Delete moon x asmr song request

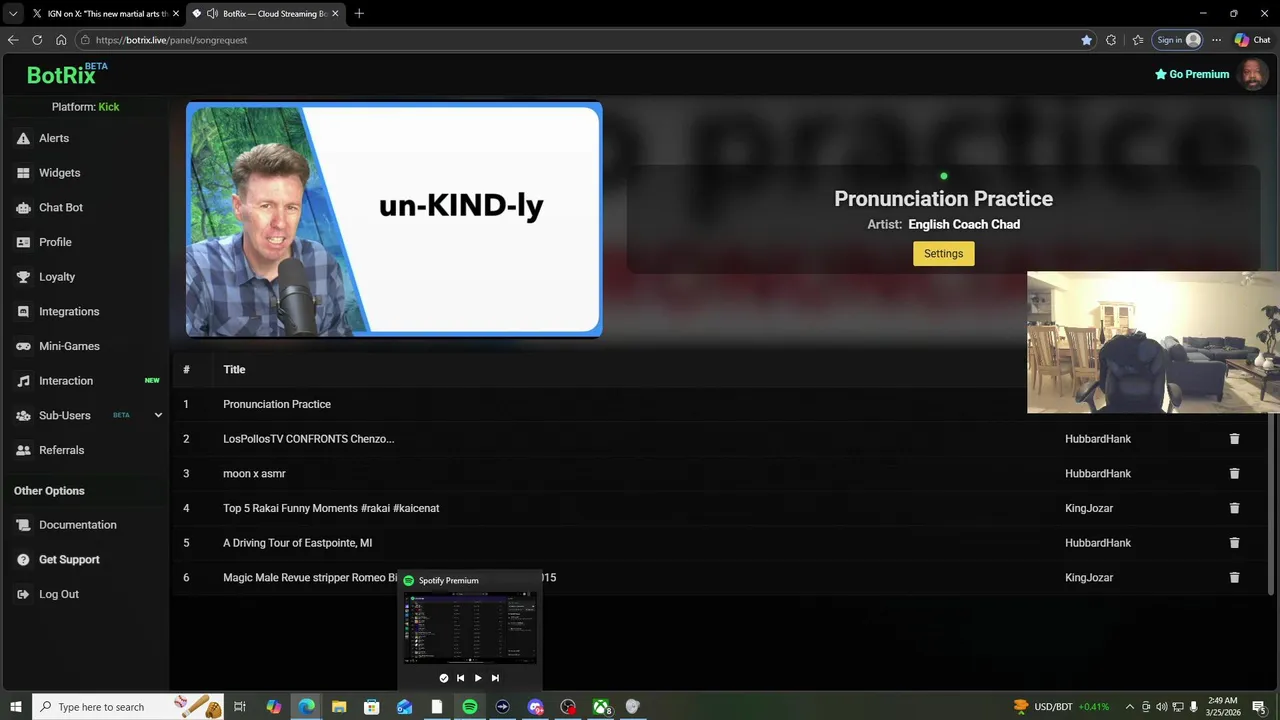(1234, 474)
